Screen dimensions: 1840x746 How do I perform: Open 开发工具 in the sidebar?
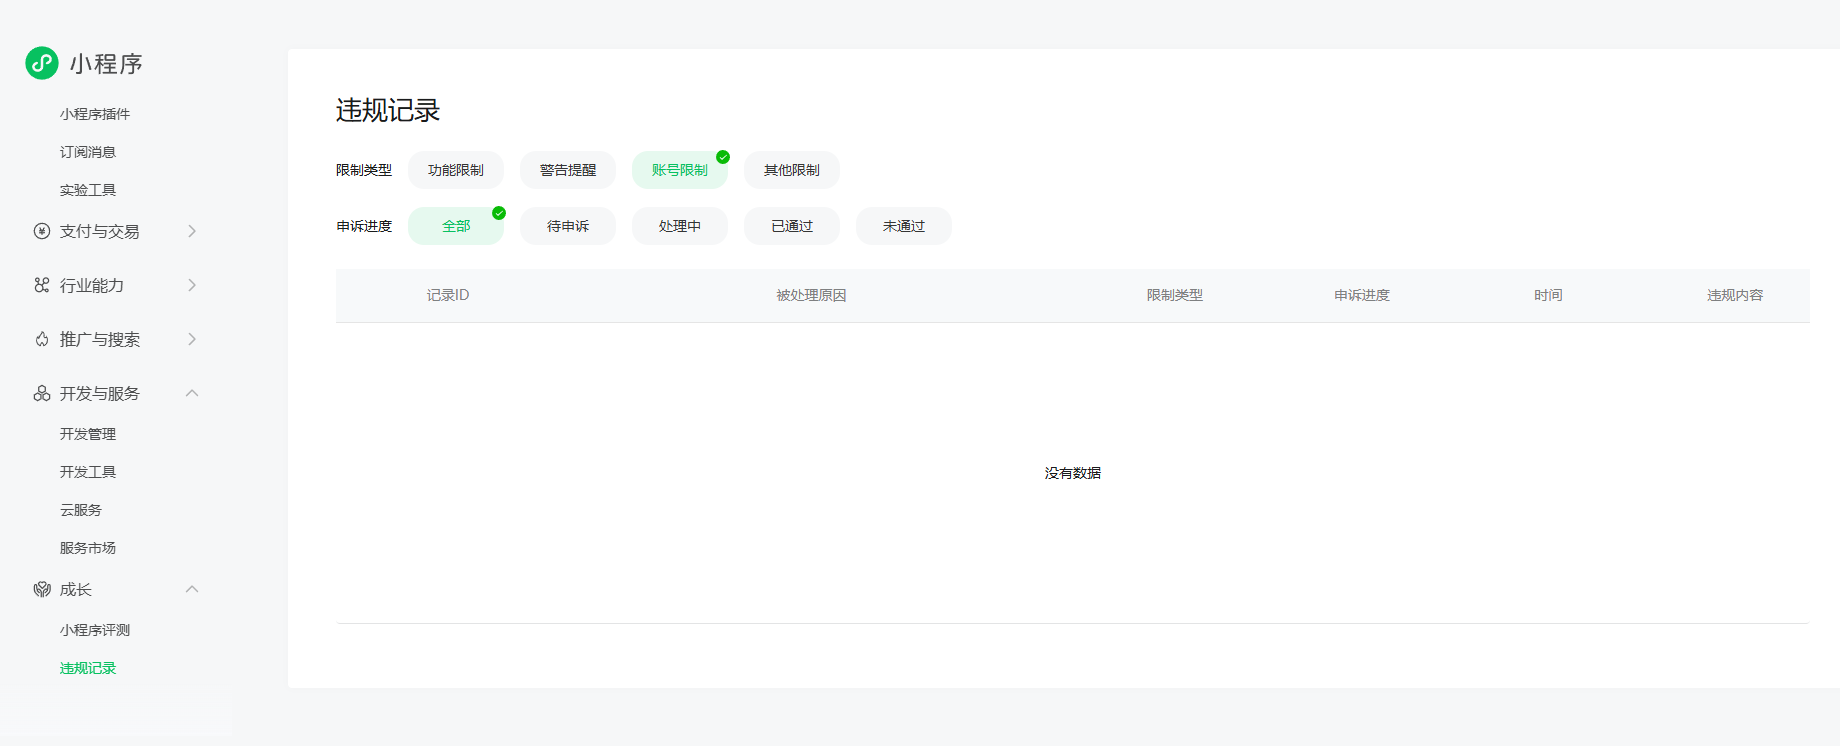(x=88, y=472)
